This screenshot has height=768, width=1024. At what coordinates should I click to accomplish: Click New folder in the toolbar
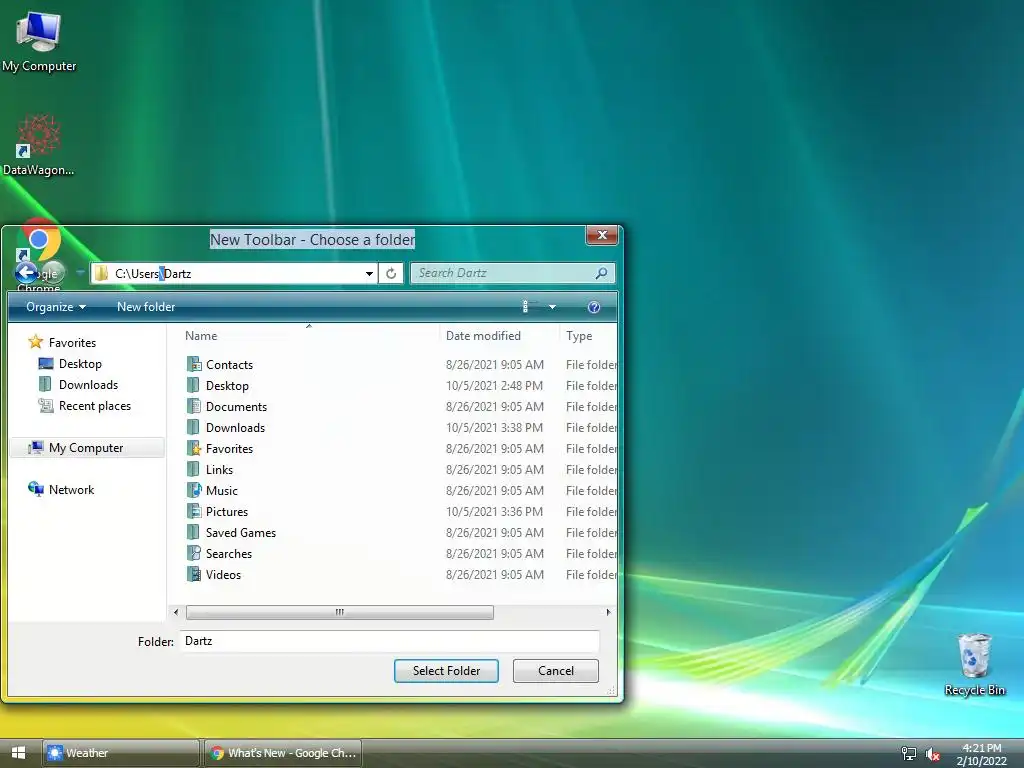click(x=146, y=307)
